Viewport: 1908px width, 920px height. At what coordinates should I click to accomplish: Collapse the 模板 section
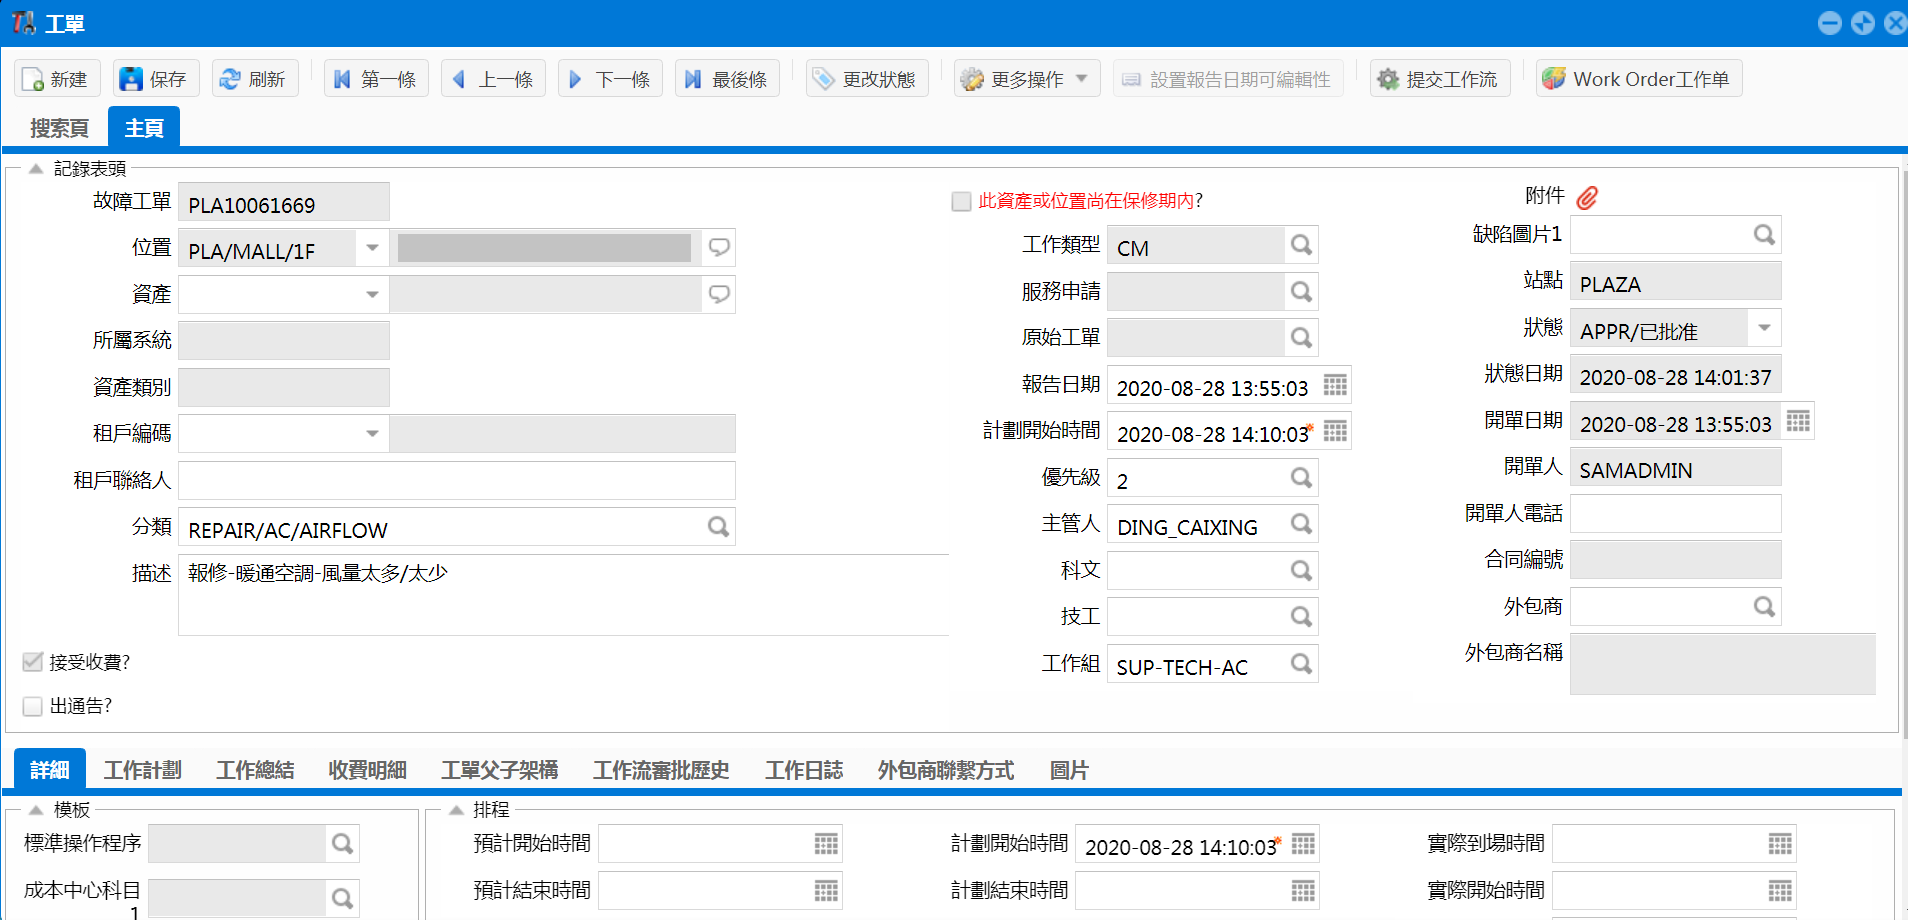pyautogui.click(x=36, y=810)
